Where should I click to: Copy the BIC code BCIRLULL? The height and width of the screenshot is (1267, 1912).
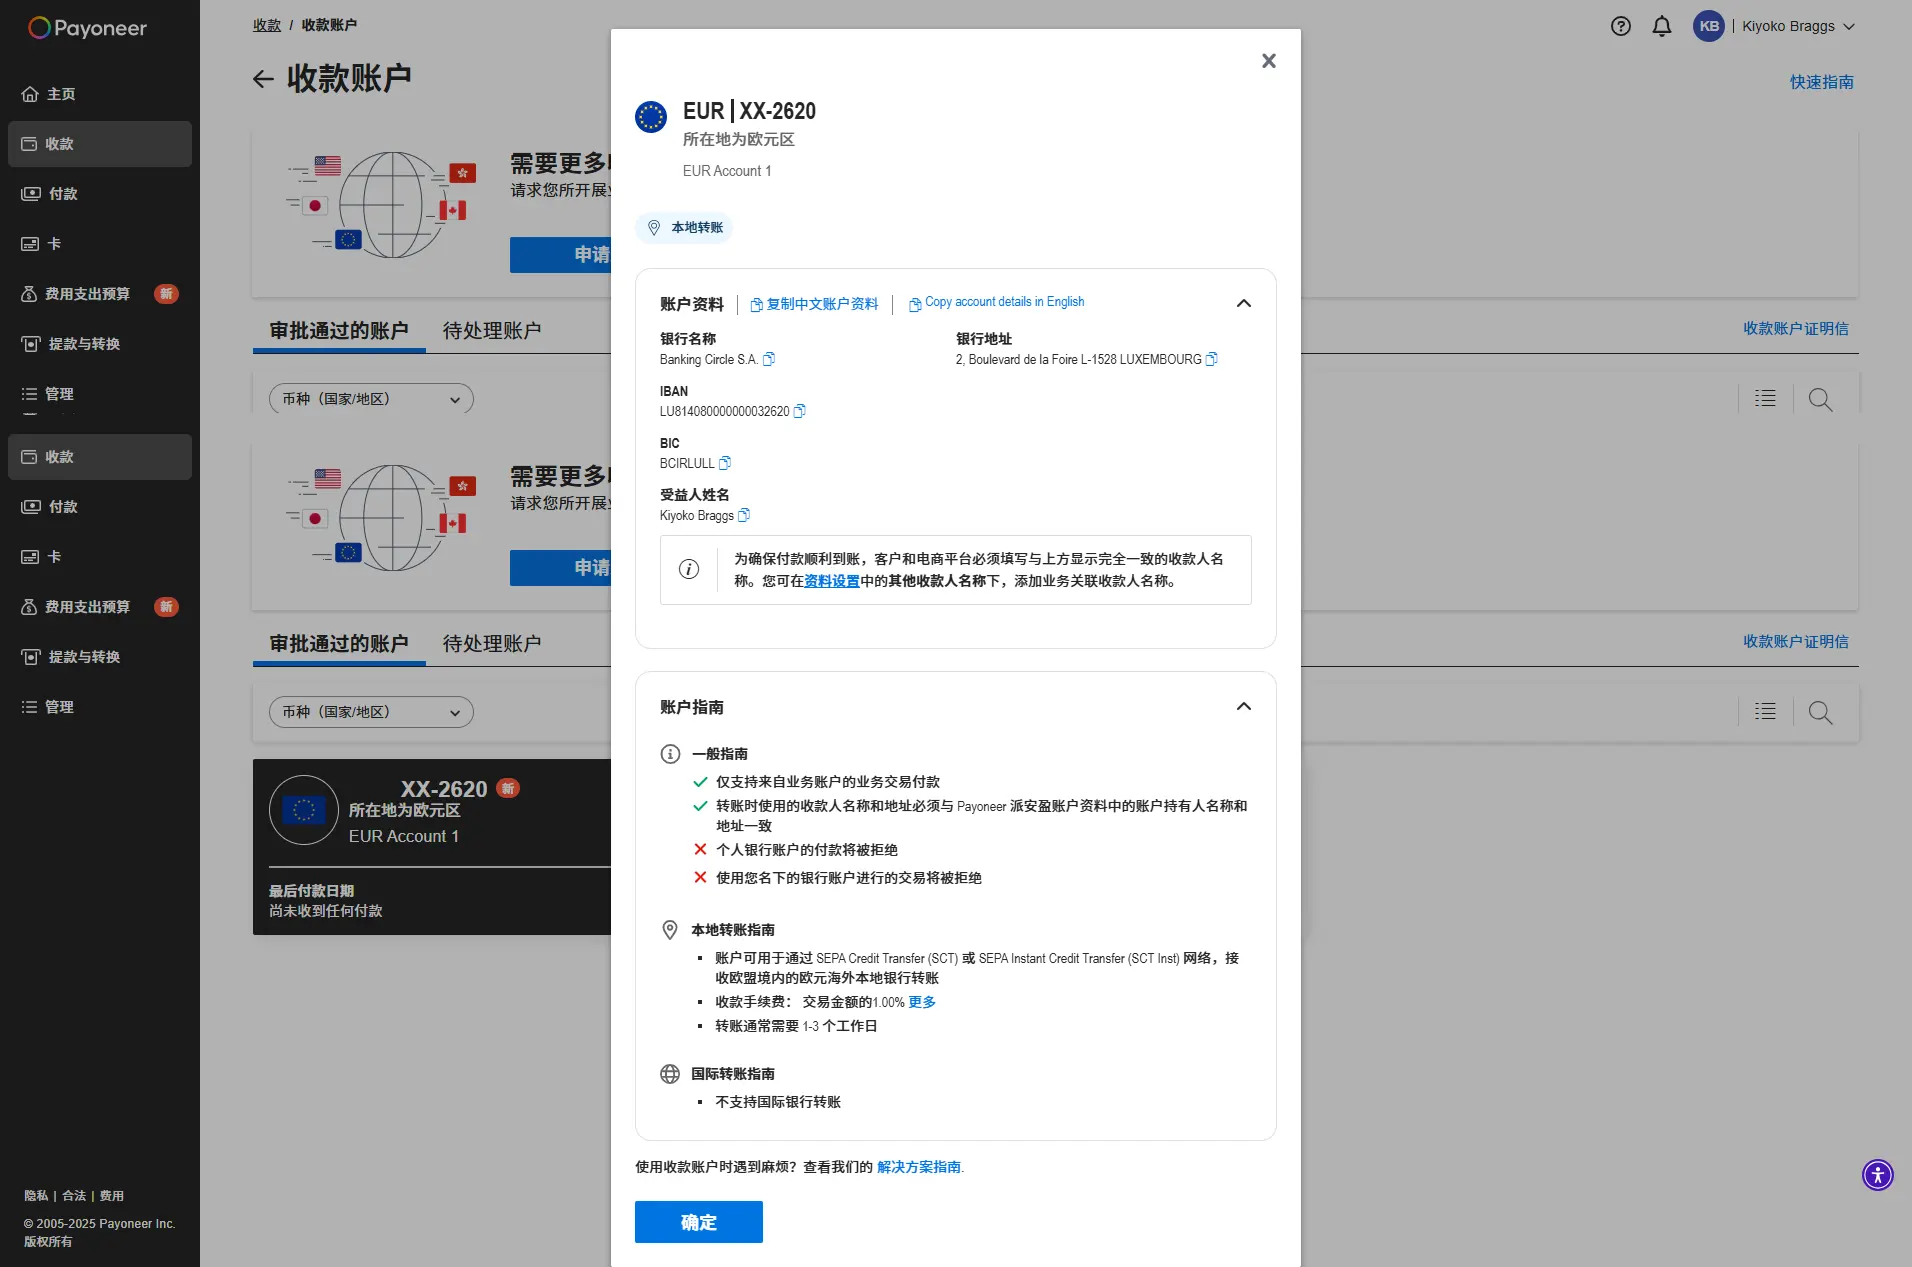point(725,463)
